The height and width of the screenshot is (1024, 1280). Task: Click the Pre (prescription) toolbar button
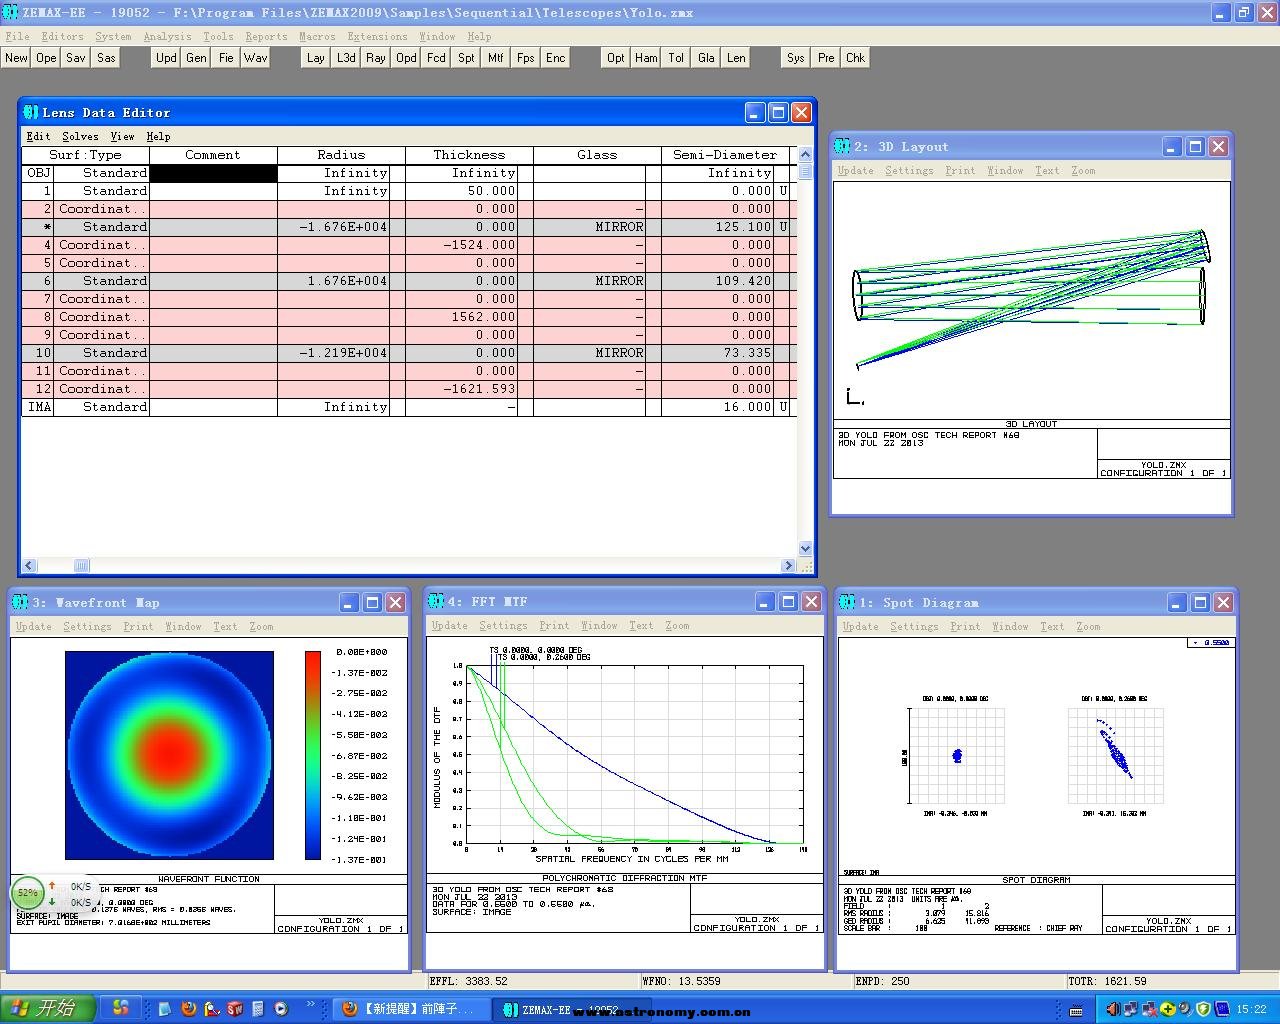(x=826, y=58)
